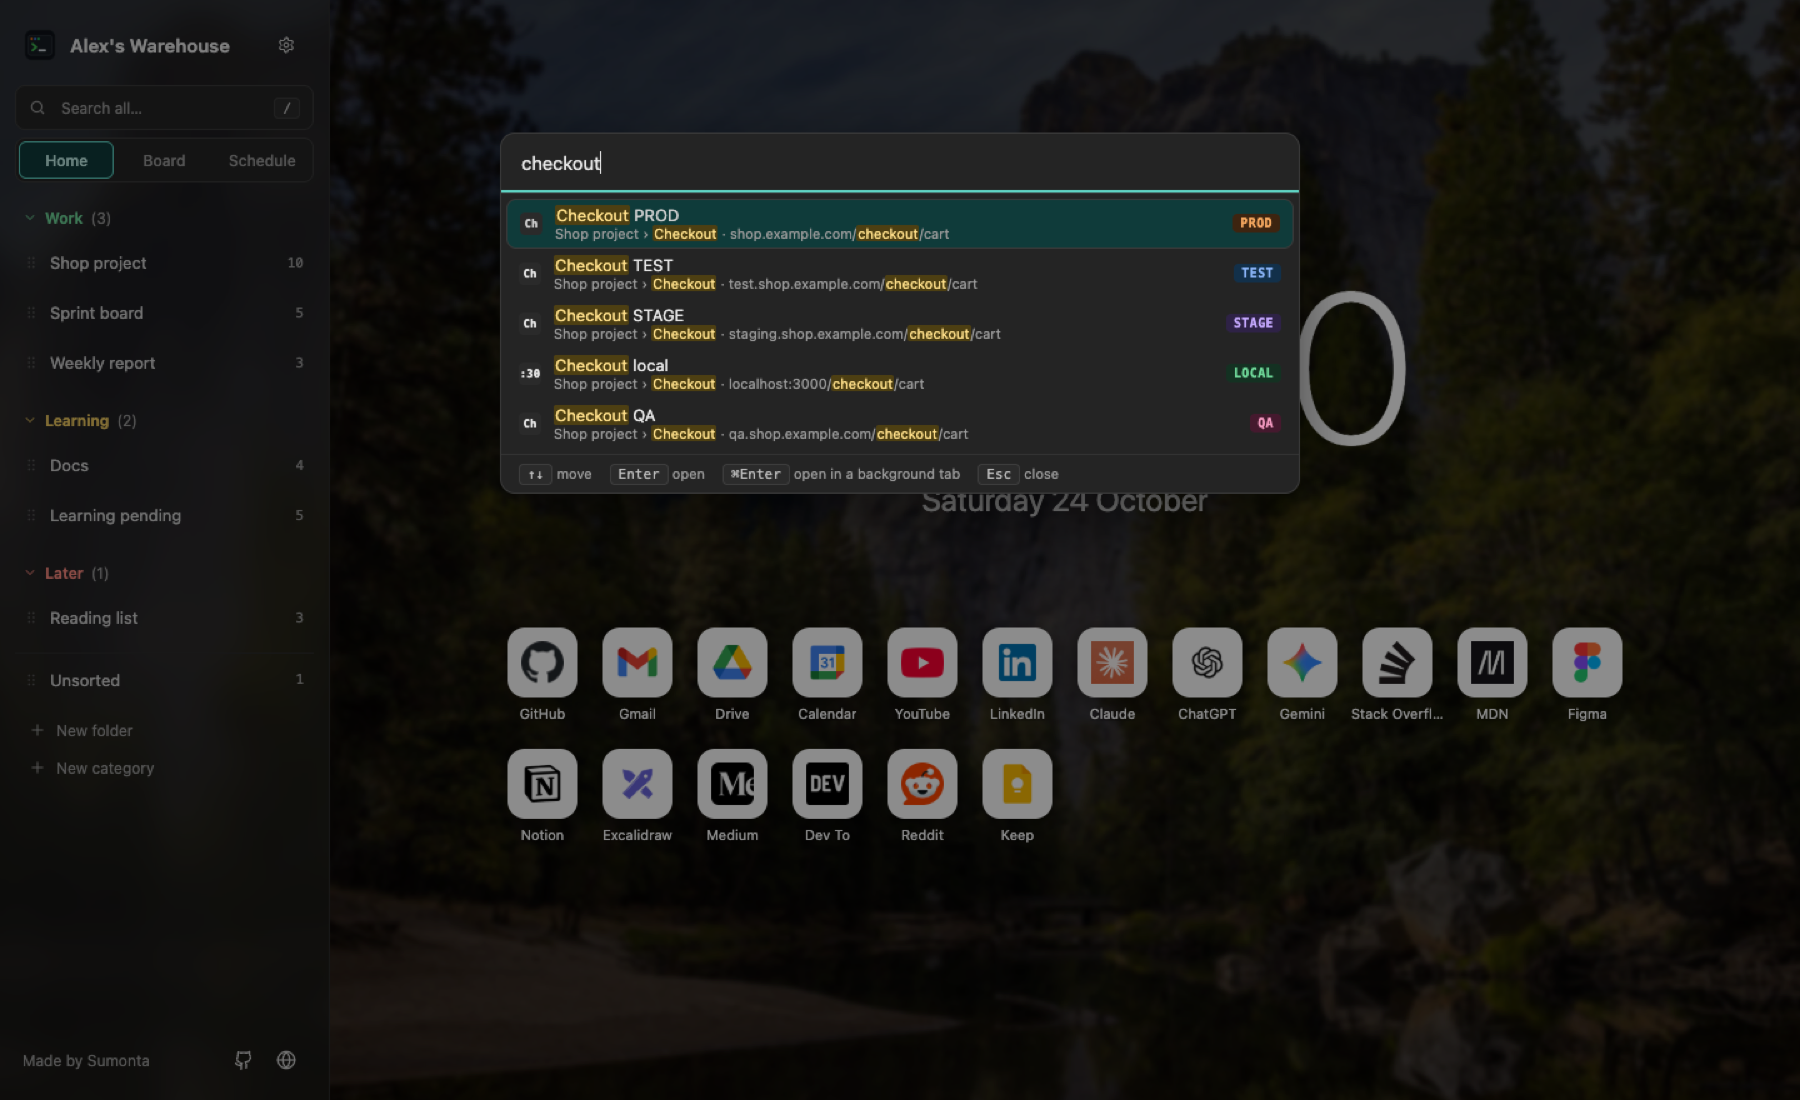Open the Calendar shortcut icon
This screenshot has height=1100, width=1800.
pos(827,662)
